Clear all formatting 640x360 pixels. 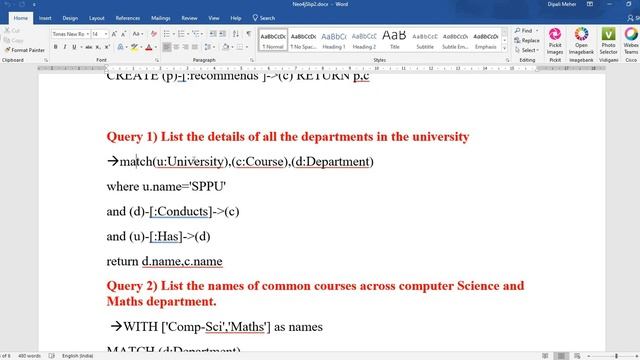point(153,34)
